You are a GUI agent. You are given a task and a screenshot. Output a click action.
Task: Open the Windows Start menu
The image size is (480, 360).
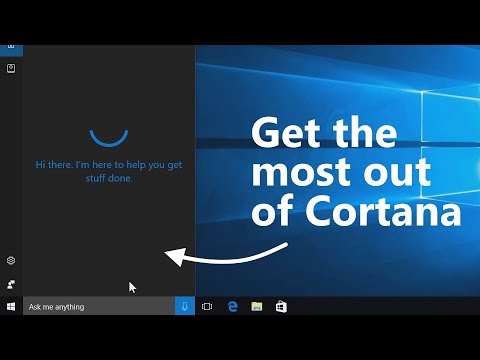pos(11,306)
